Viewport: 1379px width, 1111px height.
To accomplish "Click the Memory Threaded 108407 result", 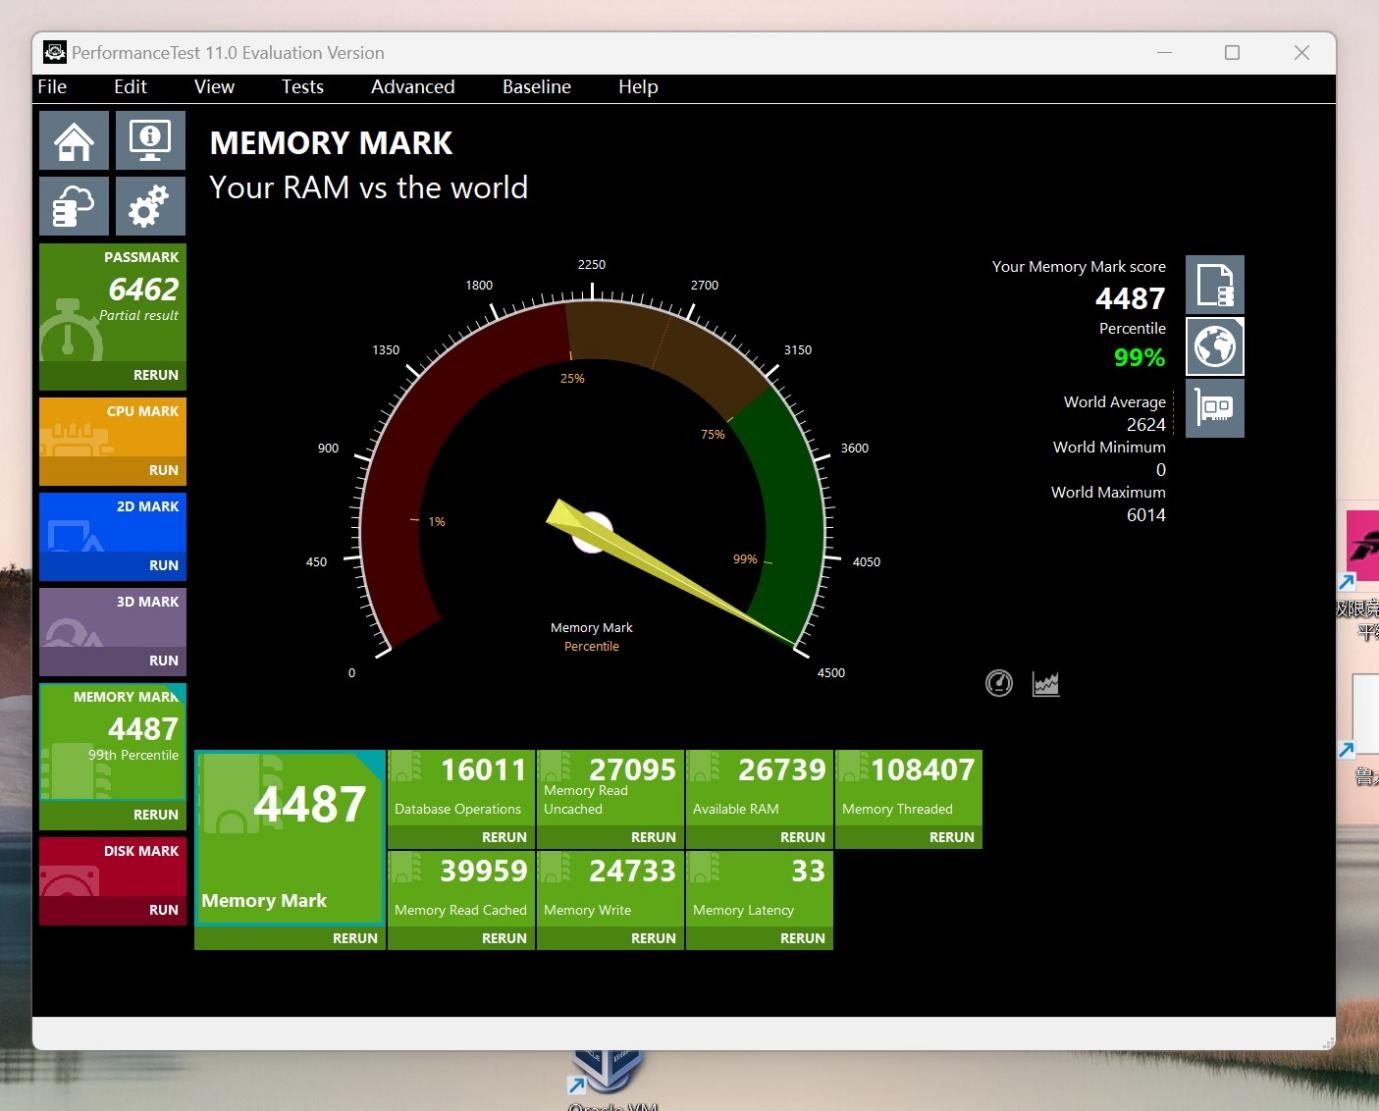I will click(x=908, y=788).
